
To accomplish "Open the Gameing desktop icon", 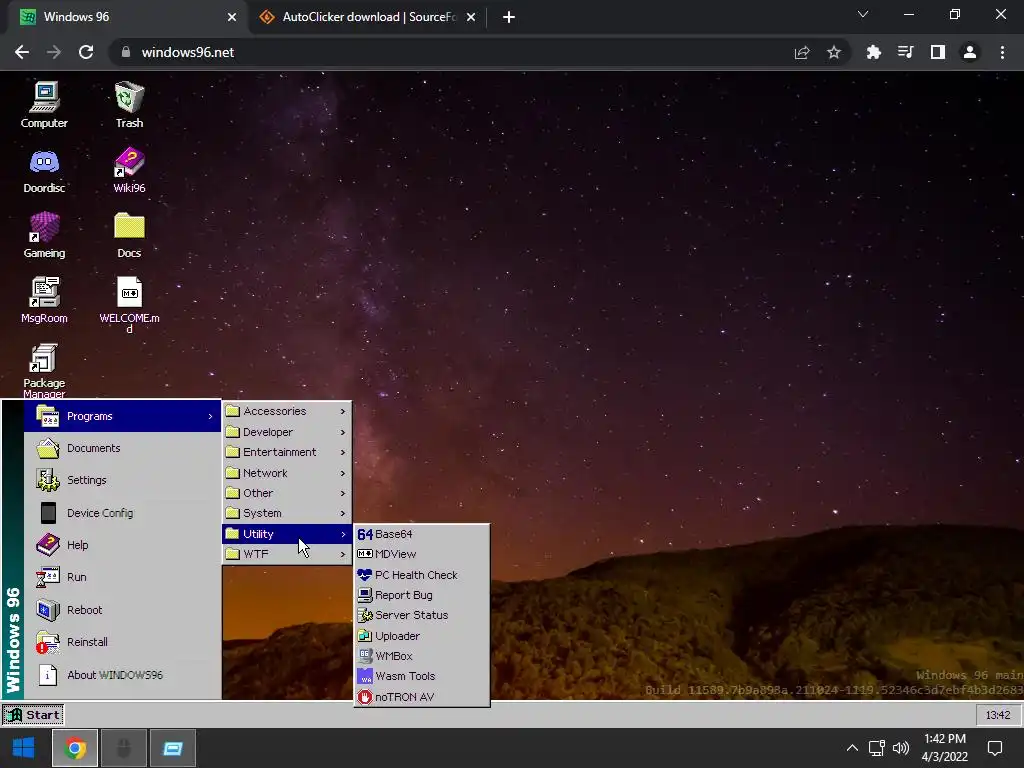I will (x=44, y=235).
